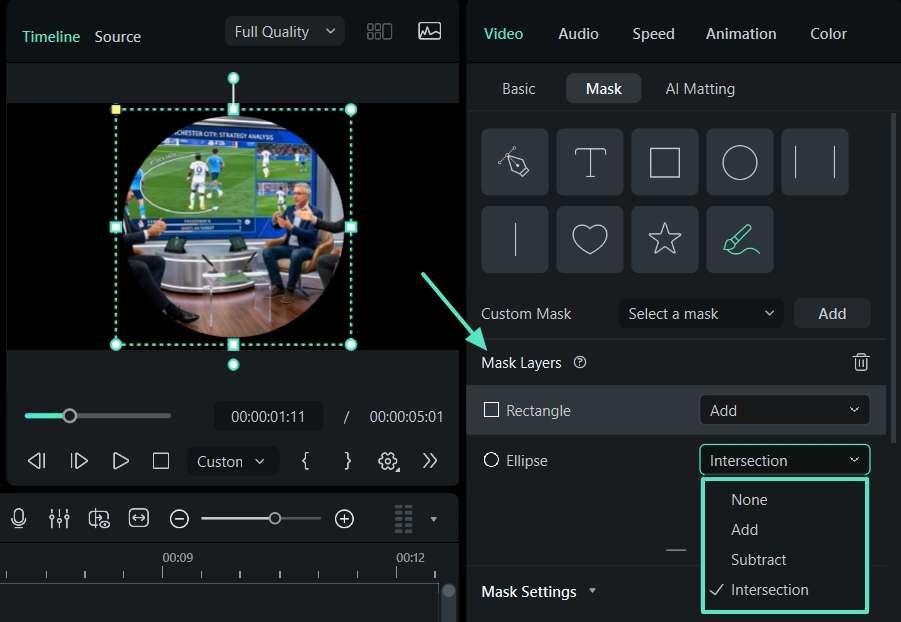
Task: Open track layout options arrow
Action: [x=434, y=519]
